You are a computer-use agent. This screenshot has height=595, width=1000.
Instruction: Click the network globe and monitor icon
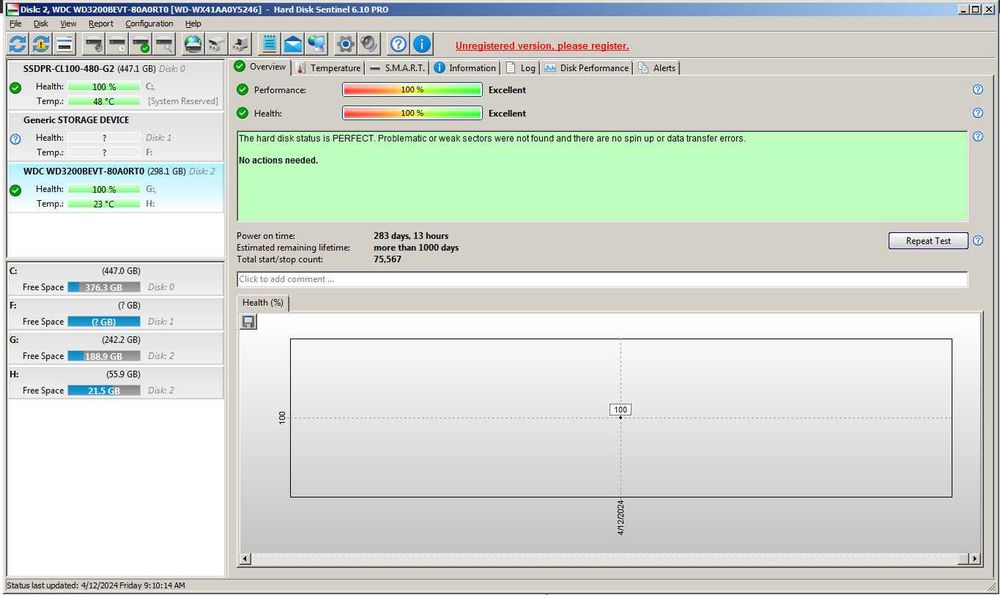pos(316,44)
